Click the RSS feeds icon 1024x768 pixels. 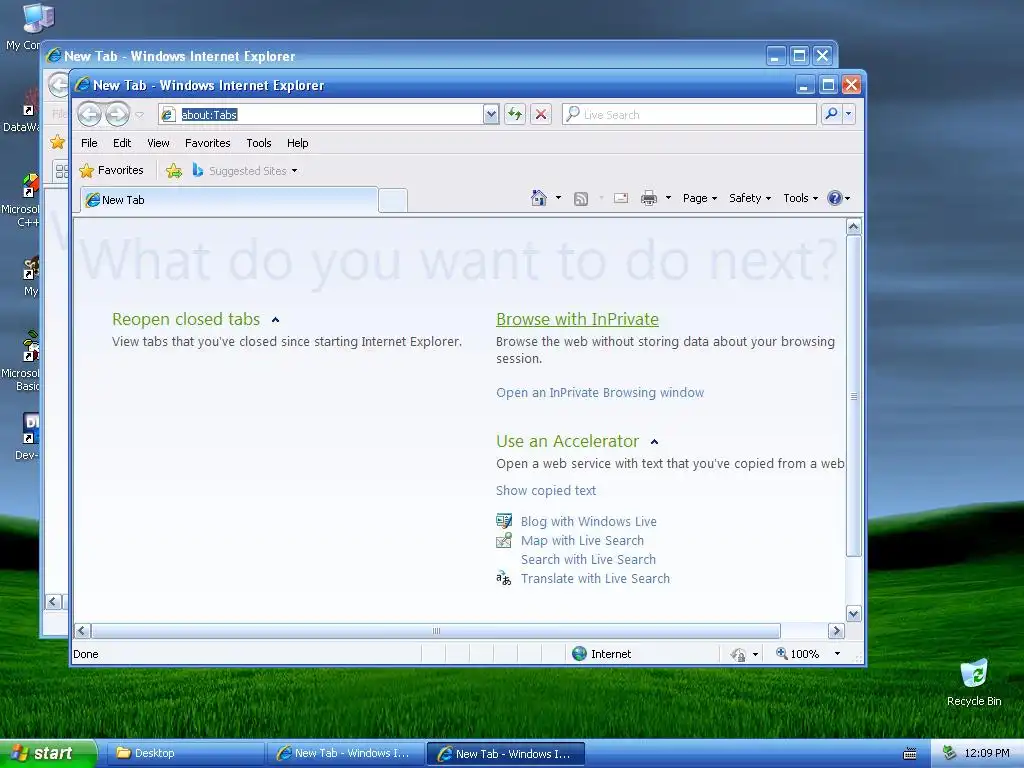(581, 199)
